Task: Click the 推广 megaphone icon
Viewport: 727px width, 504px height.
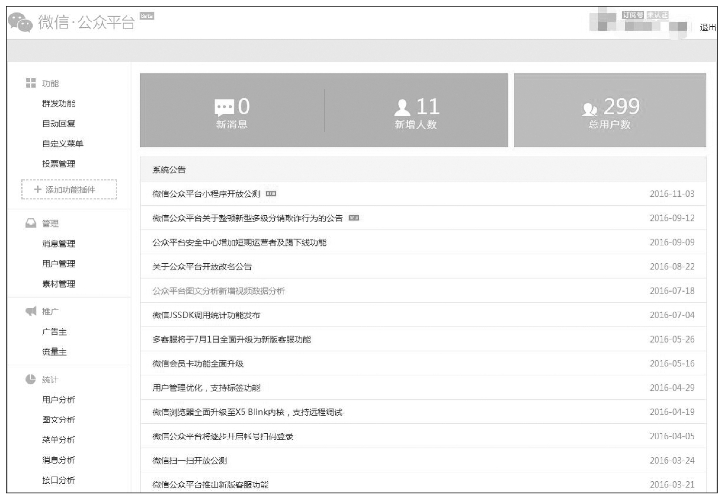Action: [x=31, y=311]
